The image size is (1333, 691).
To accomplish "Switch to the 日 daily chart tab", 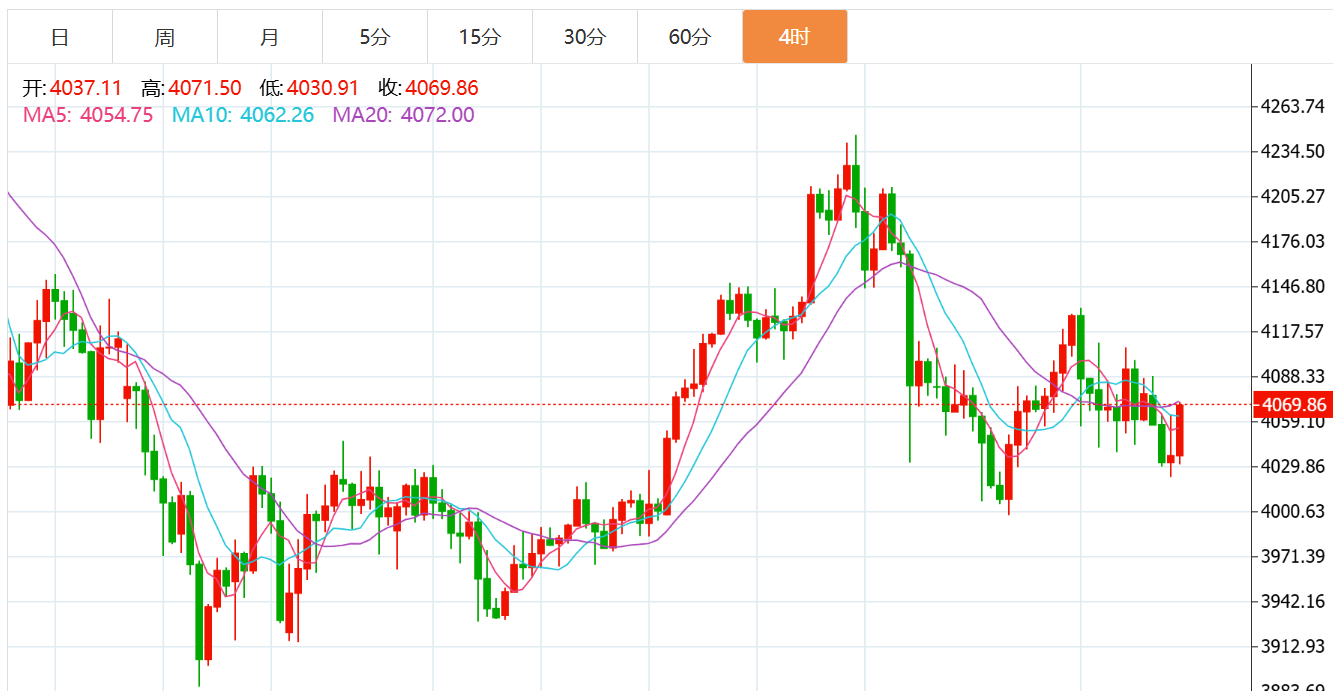I will [x=60, y=38].
